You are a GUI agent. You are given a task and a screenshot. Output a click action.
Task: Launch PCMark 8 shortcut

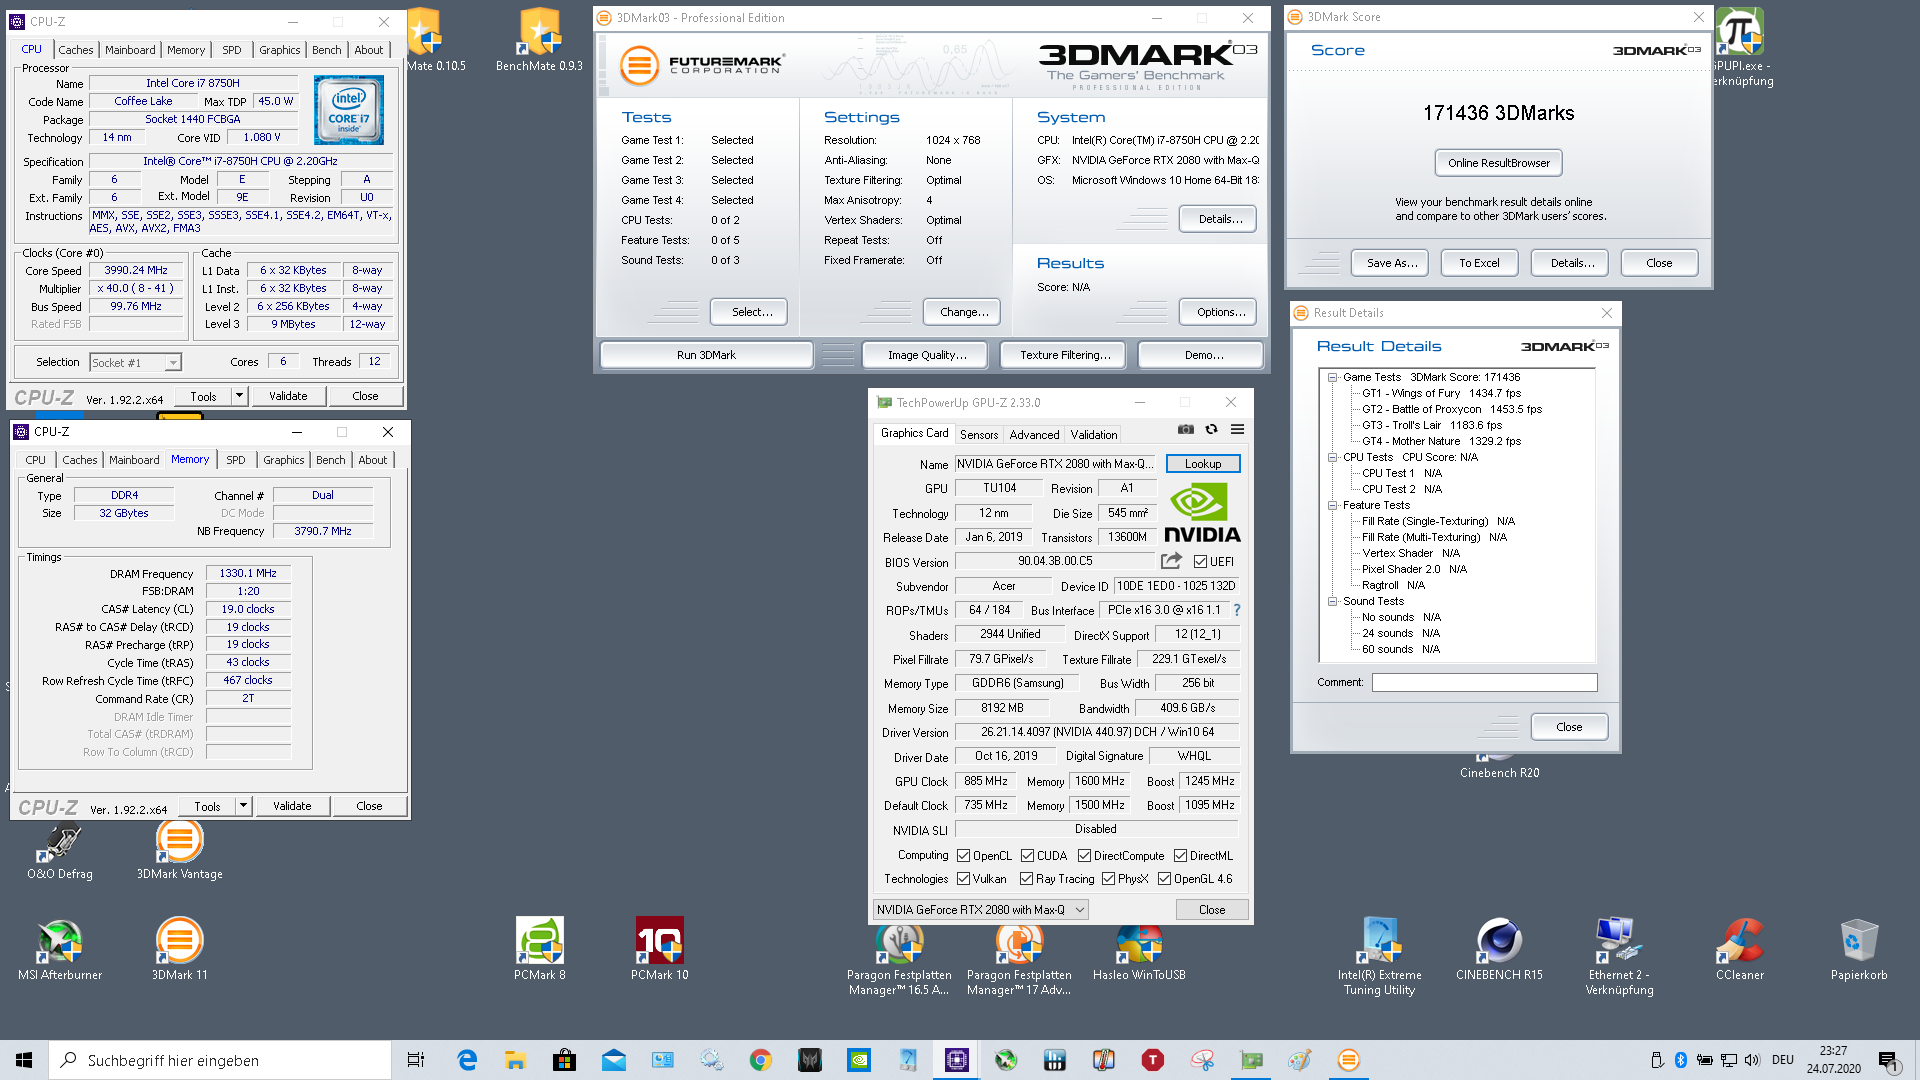pos(540,950)
